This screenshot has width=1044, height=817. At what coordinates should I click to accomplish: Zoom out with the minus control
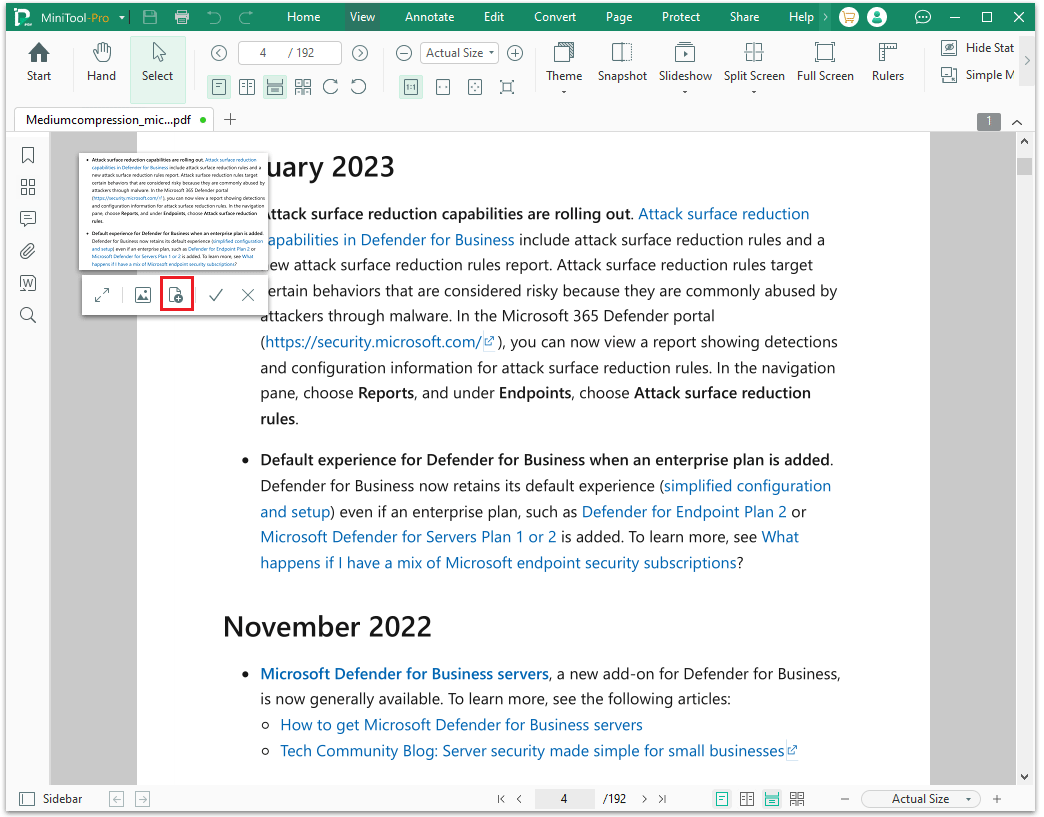(404, 52)
